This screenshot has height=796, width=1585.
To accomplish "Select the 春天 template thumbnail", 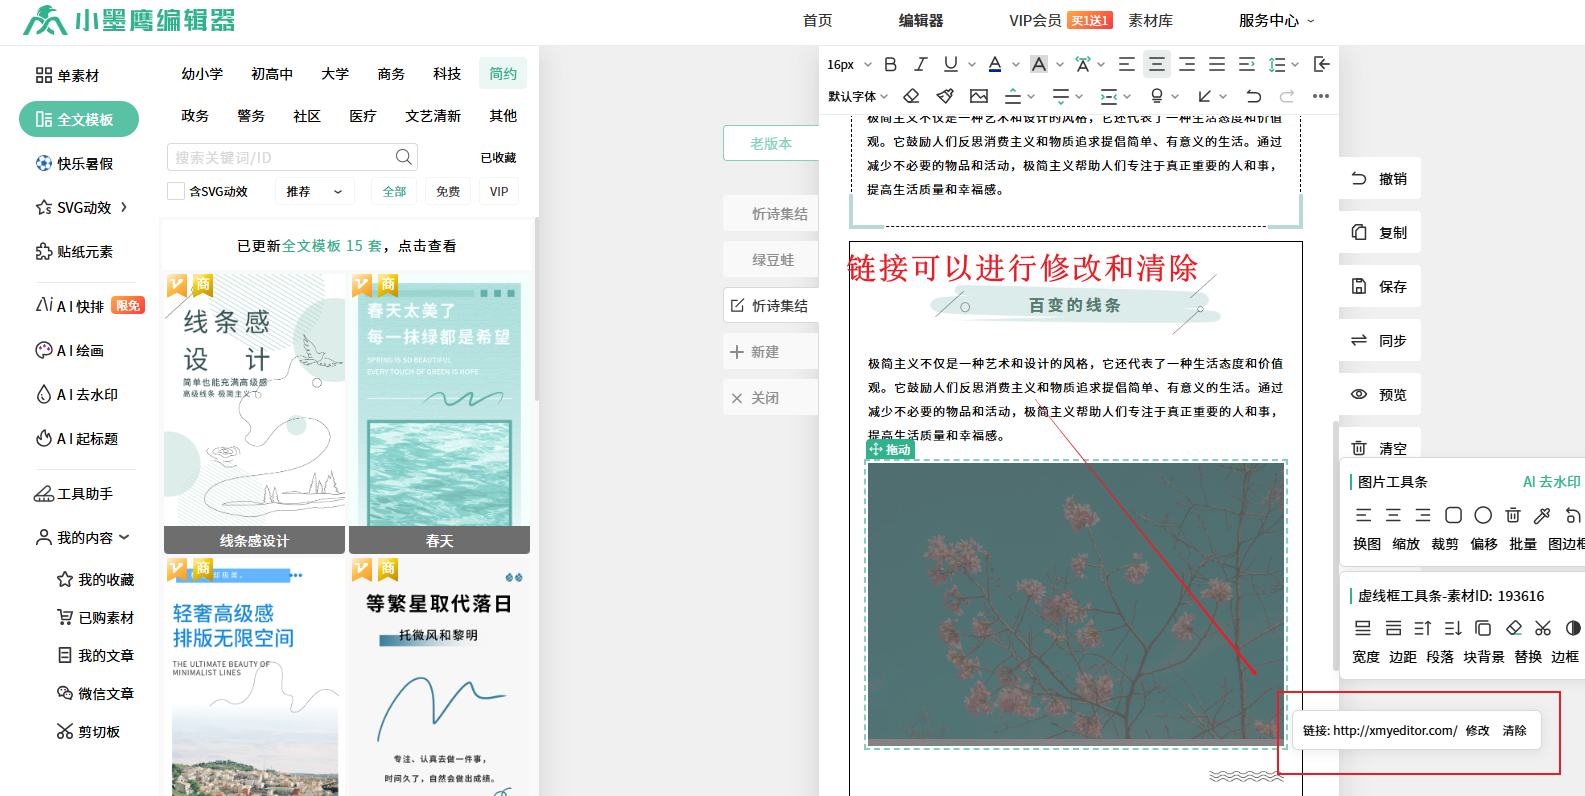I will [439, 412].
